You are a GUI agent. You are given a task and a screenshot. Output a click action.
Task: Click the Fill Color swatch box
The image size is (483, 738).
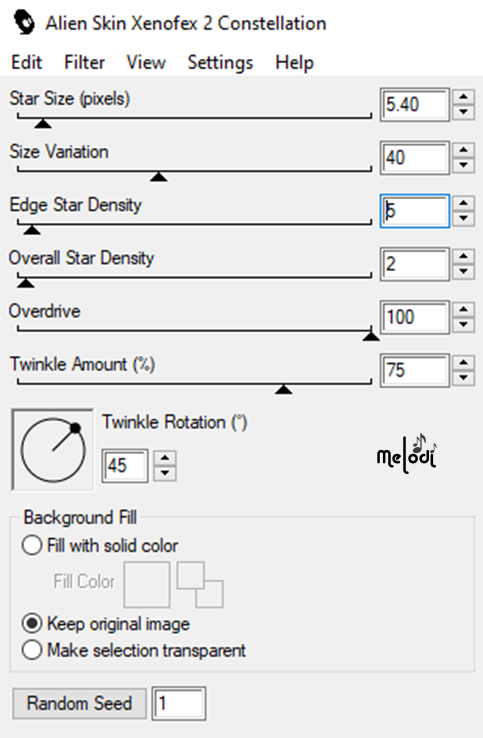147,585
